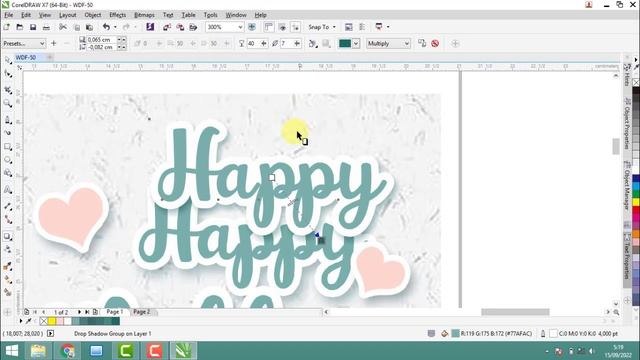Image resolution: width=640 pixels, height=360 pixels.
Task: Select the Color Eyedropper tool
Action: (7, 266)
